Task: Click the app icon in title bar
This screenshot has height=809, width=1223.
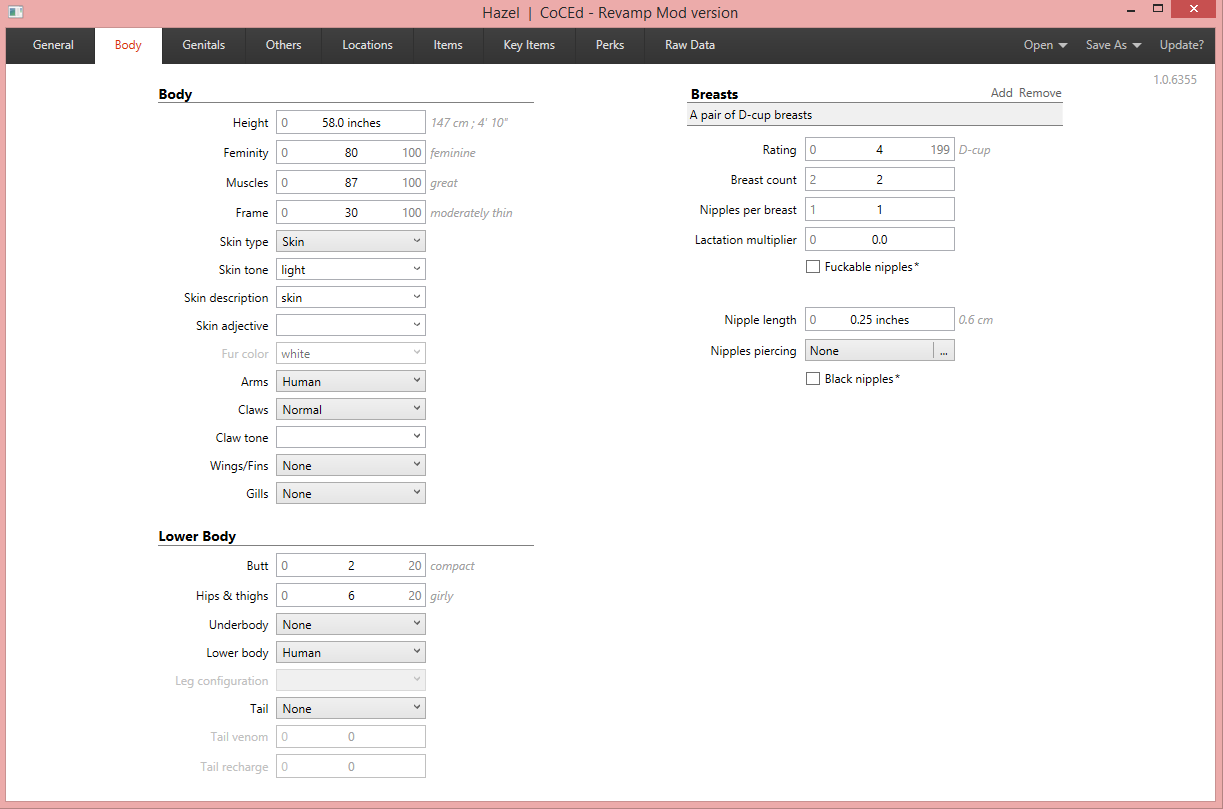Action: click(x=15, y=12)
